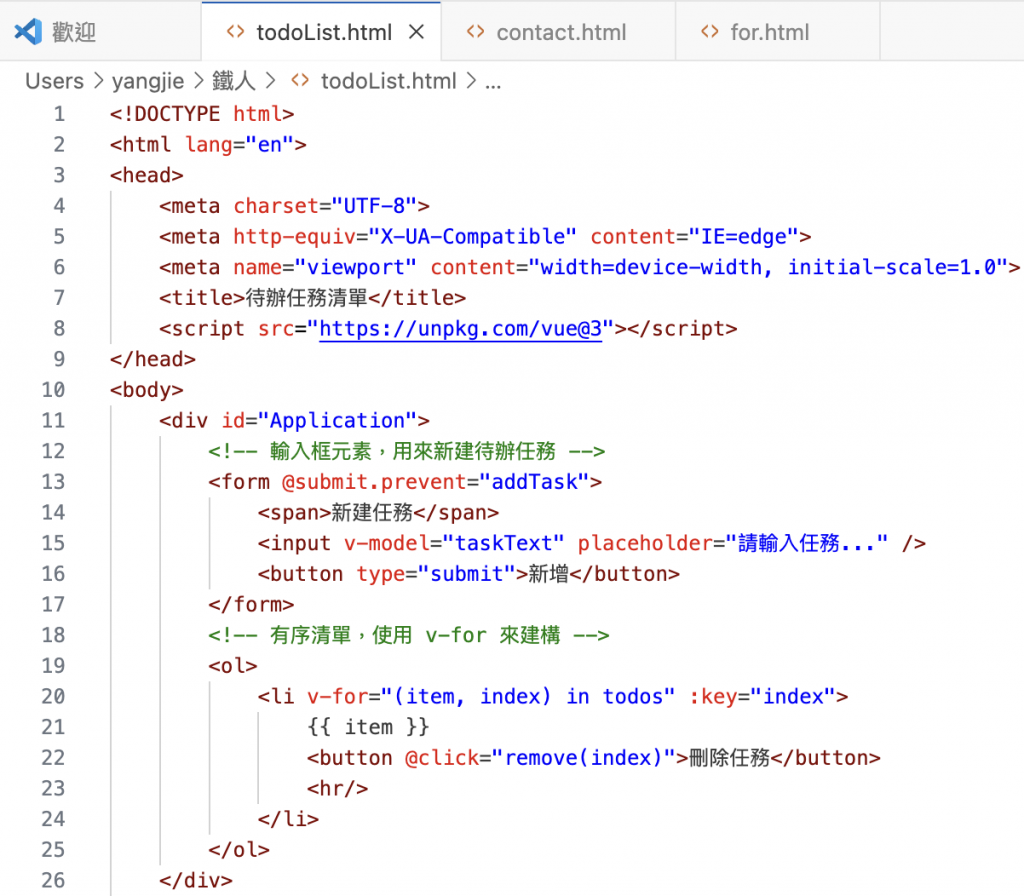Click type="submit" on line 16

click(x=436, y=574)
